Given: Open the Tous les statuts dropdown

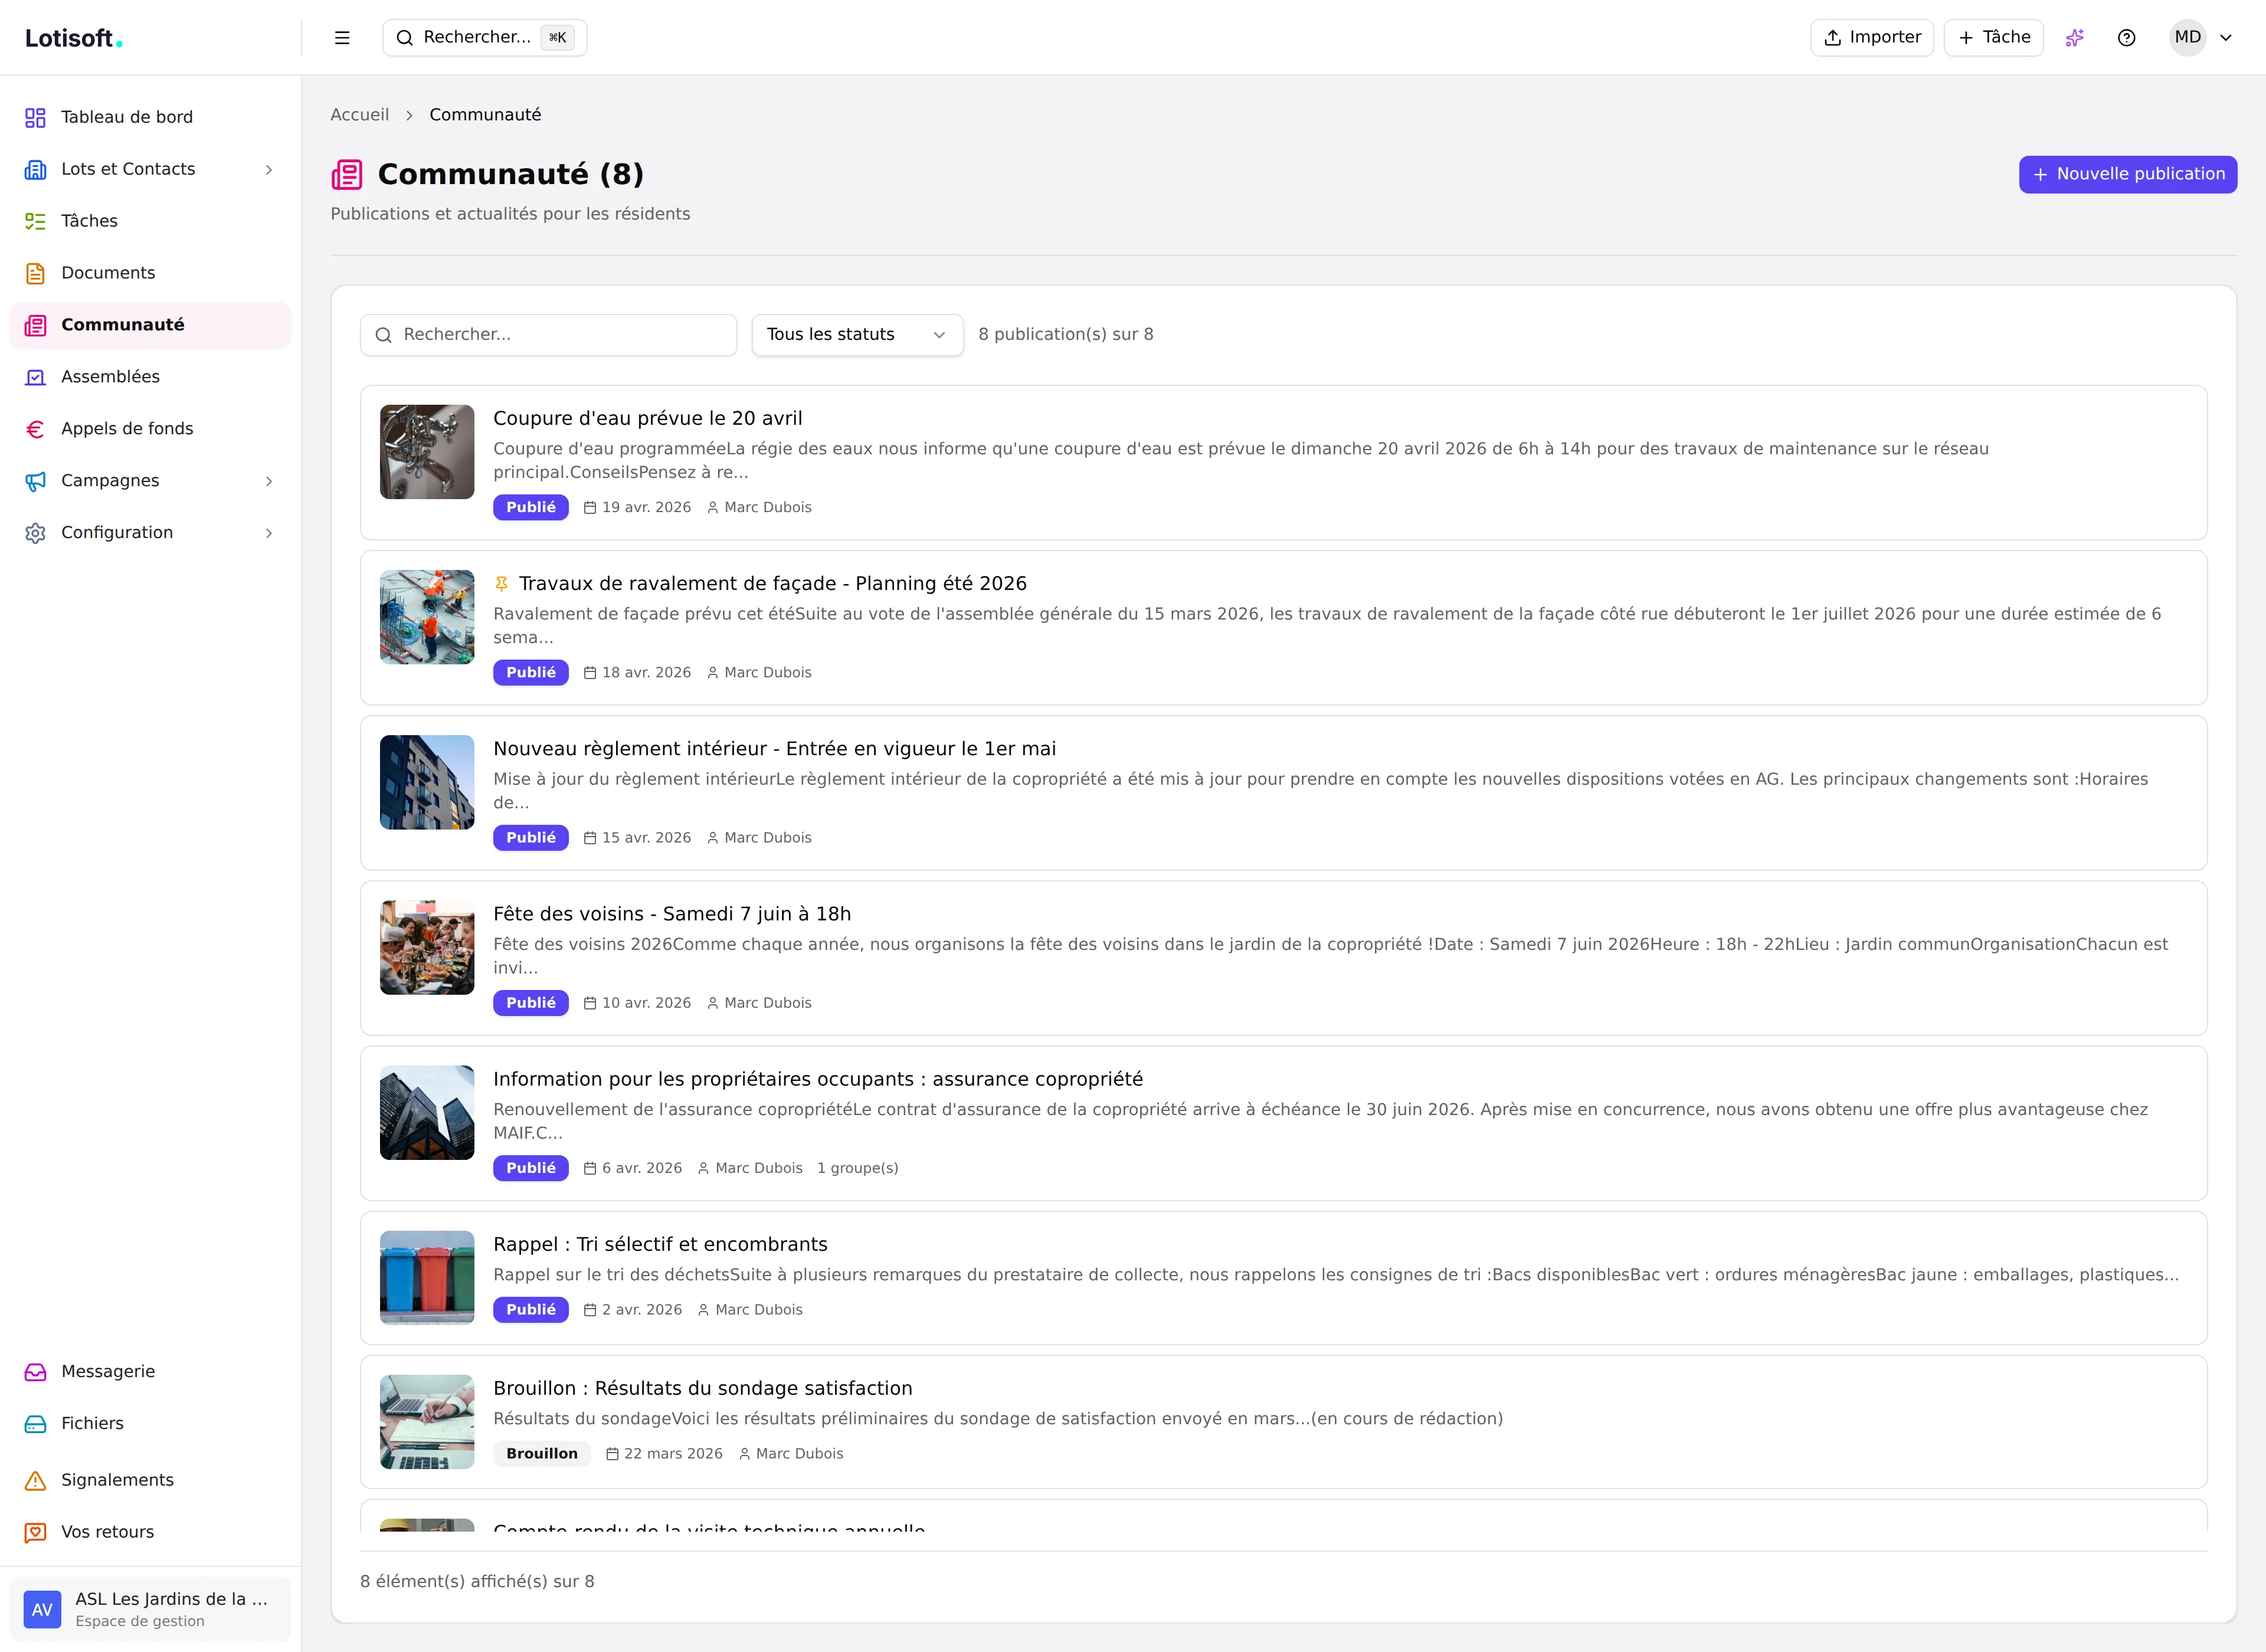Looking at the screenshot, I should click(857, 335).
